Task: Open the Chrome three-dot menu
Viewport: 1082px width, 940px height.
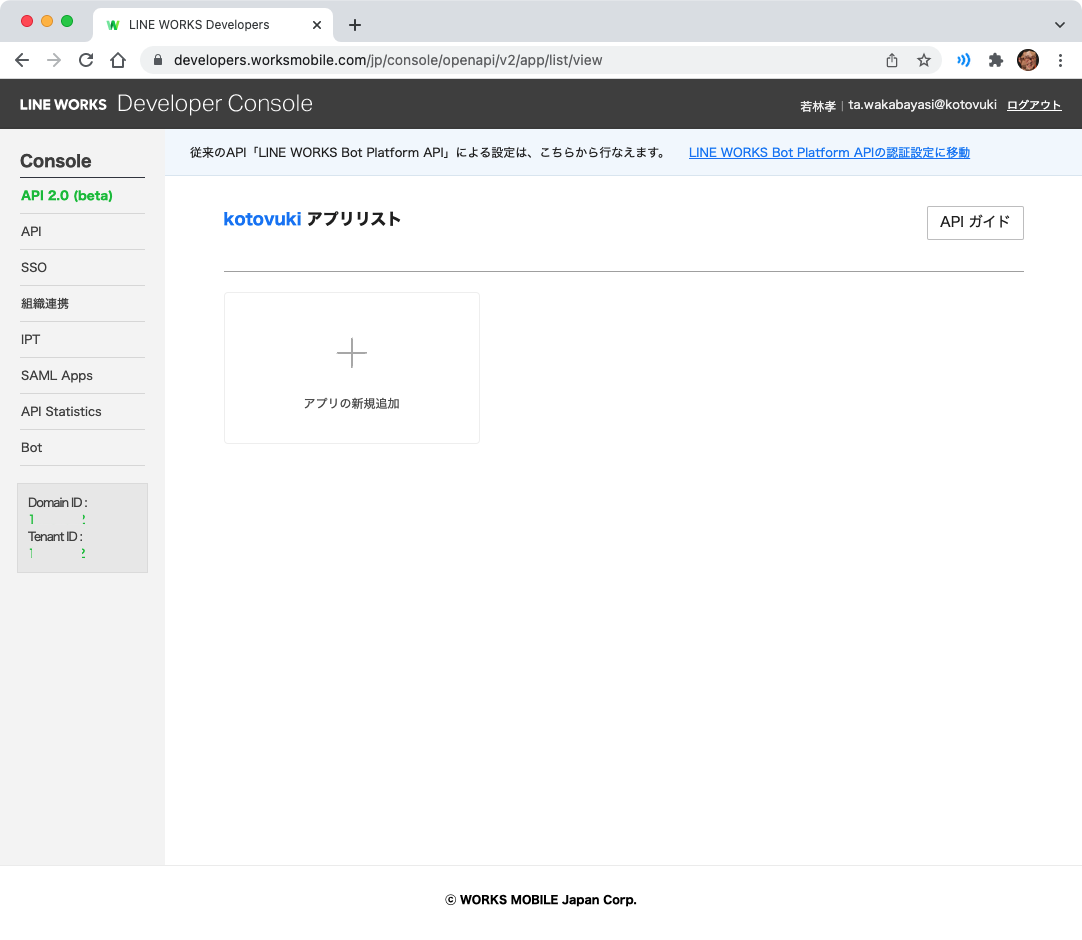Action: coord(1061,60)
